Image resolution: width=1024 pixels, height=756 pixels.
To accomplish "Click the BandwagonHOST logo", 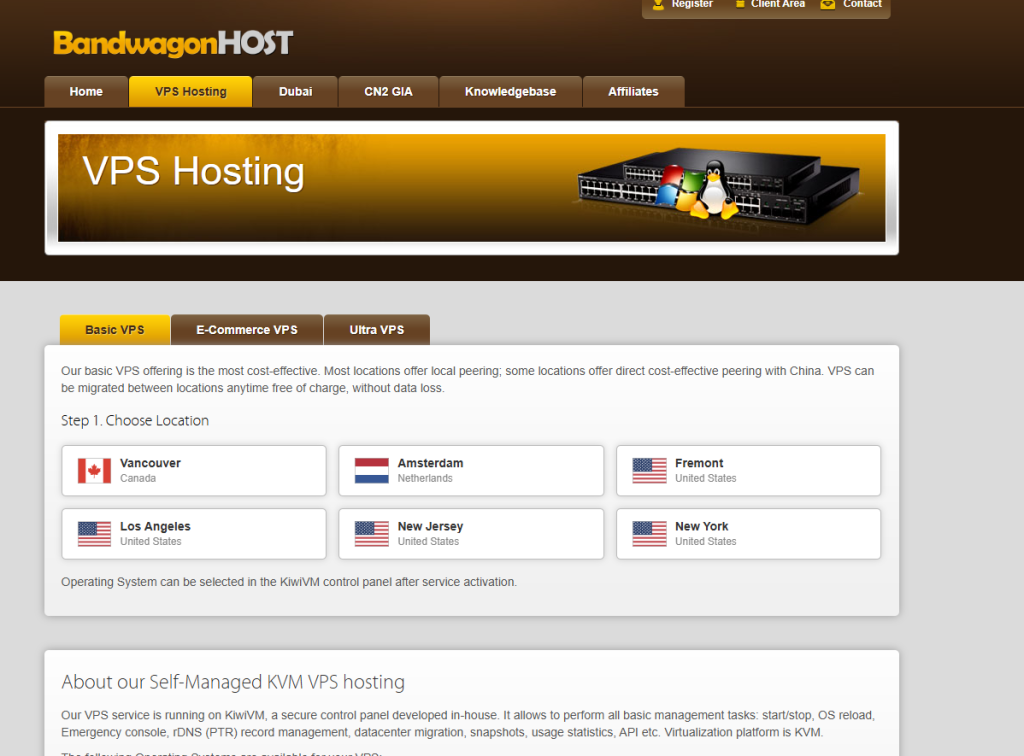I will click(173, 43).
